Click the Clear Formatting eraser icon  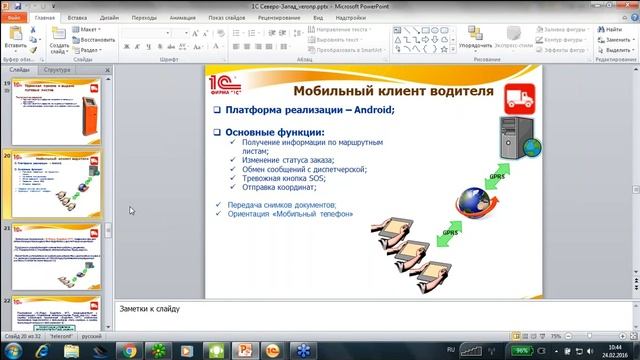point(221,33)
